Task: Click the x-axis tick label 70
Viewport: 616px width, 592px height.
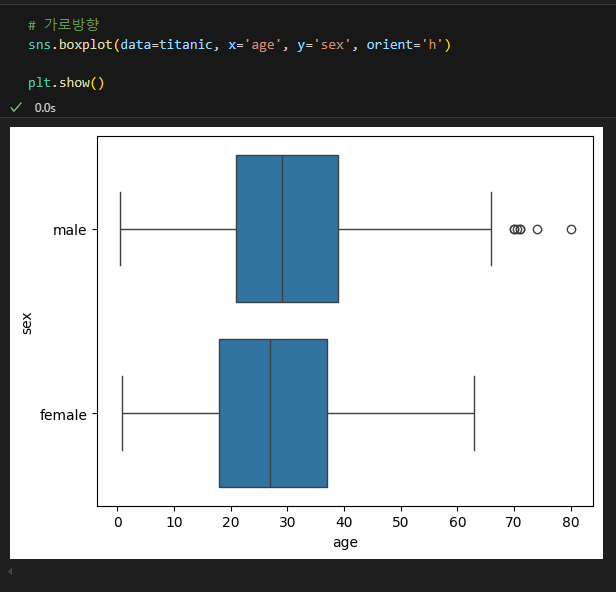Action: 513,522
